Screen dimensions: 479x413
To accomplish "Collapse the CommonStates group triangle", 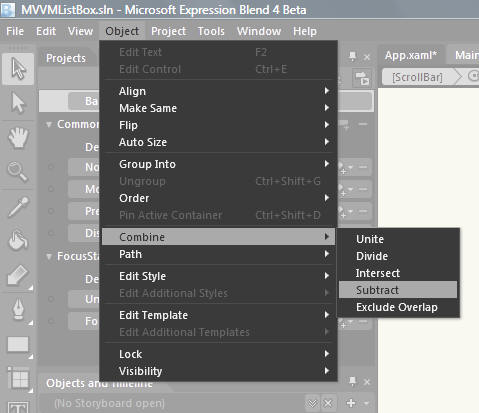I will (x=49, y=125).
